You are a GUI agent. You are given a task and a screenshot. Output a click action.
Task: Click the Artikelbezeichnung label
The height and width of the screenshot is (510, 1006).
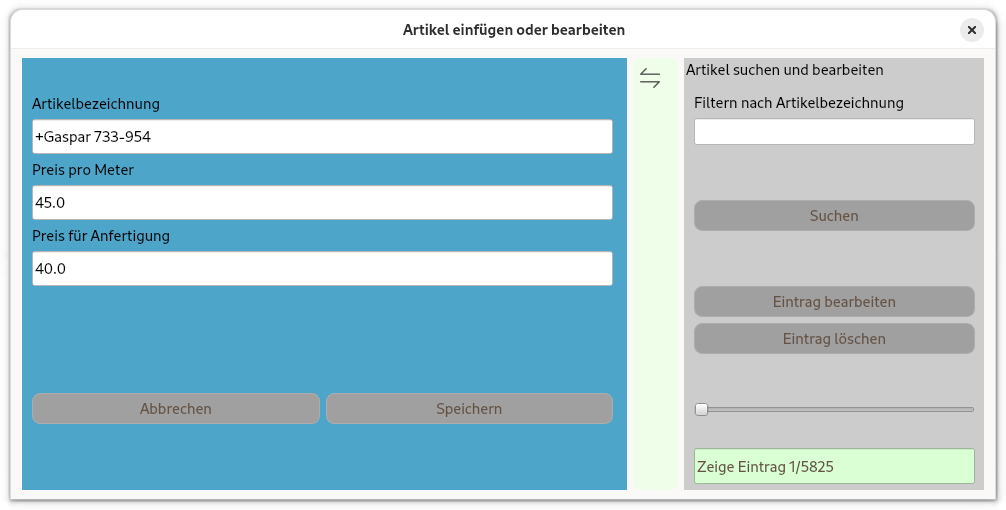[x=96, y=104]
